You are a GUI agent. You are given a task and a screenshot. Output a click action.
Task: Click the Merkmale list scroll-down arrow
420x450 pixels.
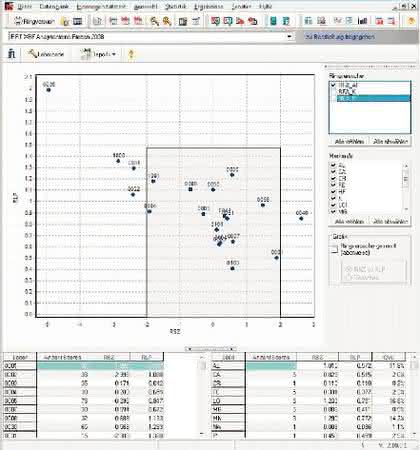click(406, 209)
